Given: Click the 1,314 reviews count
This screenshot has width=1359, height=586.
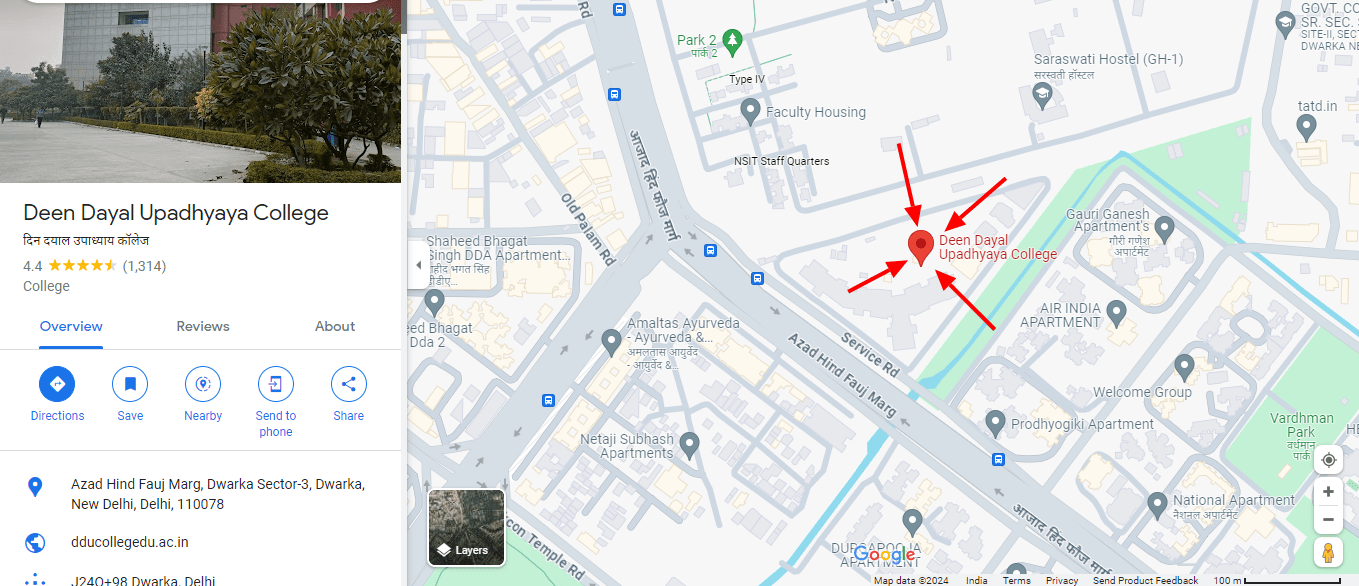Looking at the screenshot, I should 144,266.
